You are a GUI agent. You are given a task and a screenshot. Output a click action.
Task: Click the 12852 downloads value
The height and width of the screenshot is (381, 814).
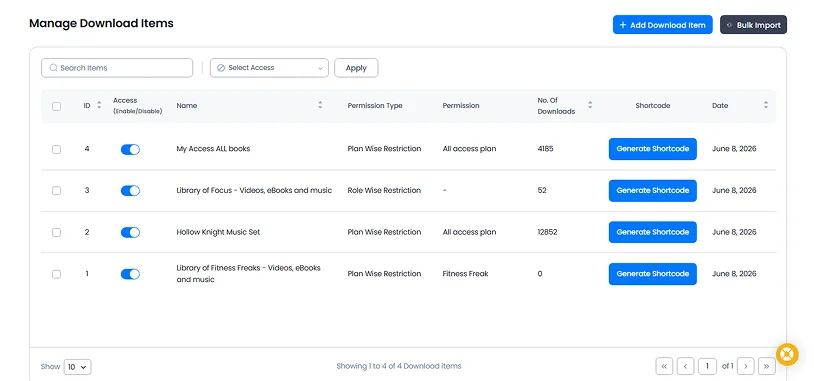tap(548, 232)
